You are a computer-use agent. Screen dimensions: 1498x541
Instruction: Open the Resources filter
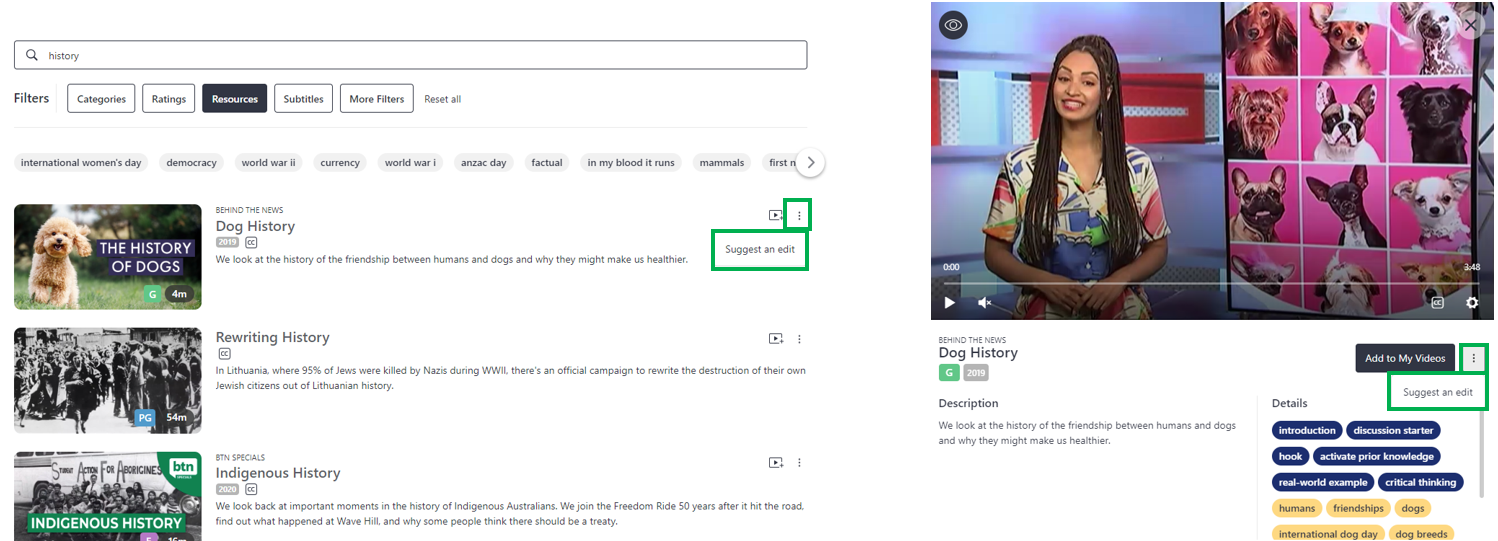point(235,99)
